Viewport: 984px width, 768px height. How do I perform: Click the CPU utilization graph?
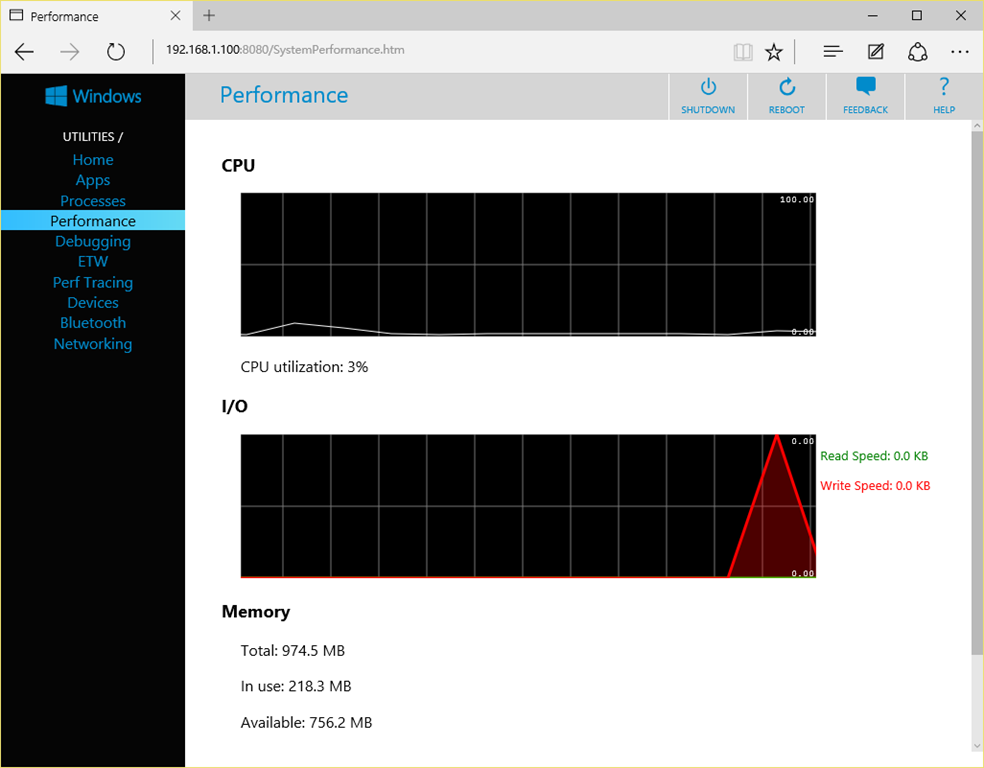pos(528,264)
